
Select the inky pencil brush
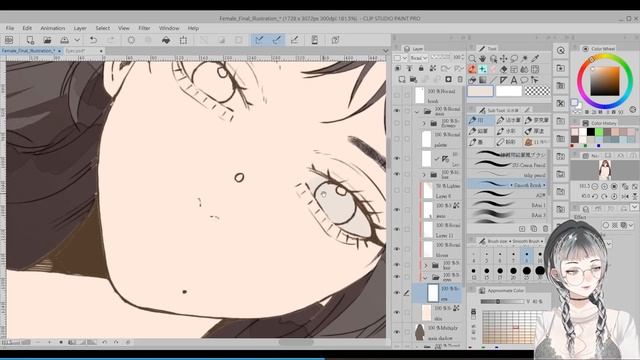(508, 175)
